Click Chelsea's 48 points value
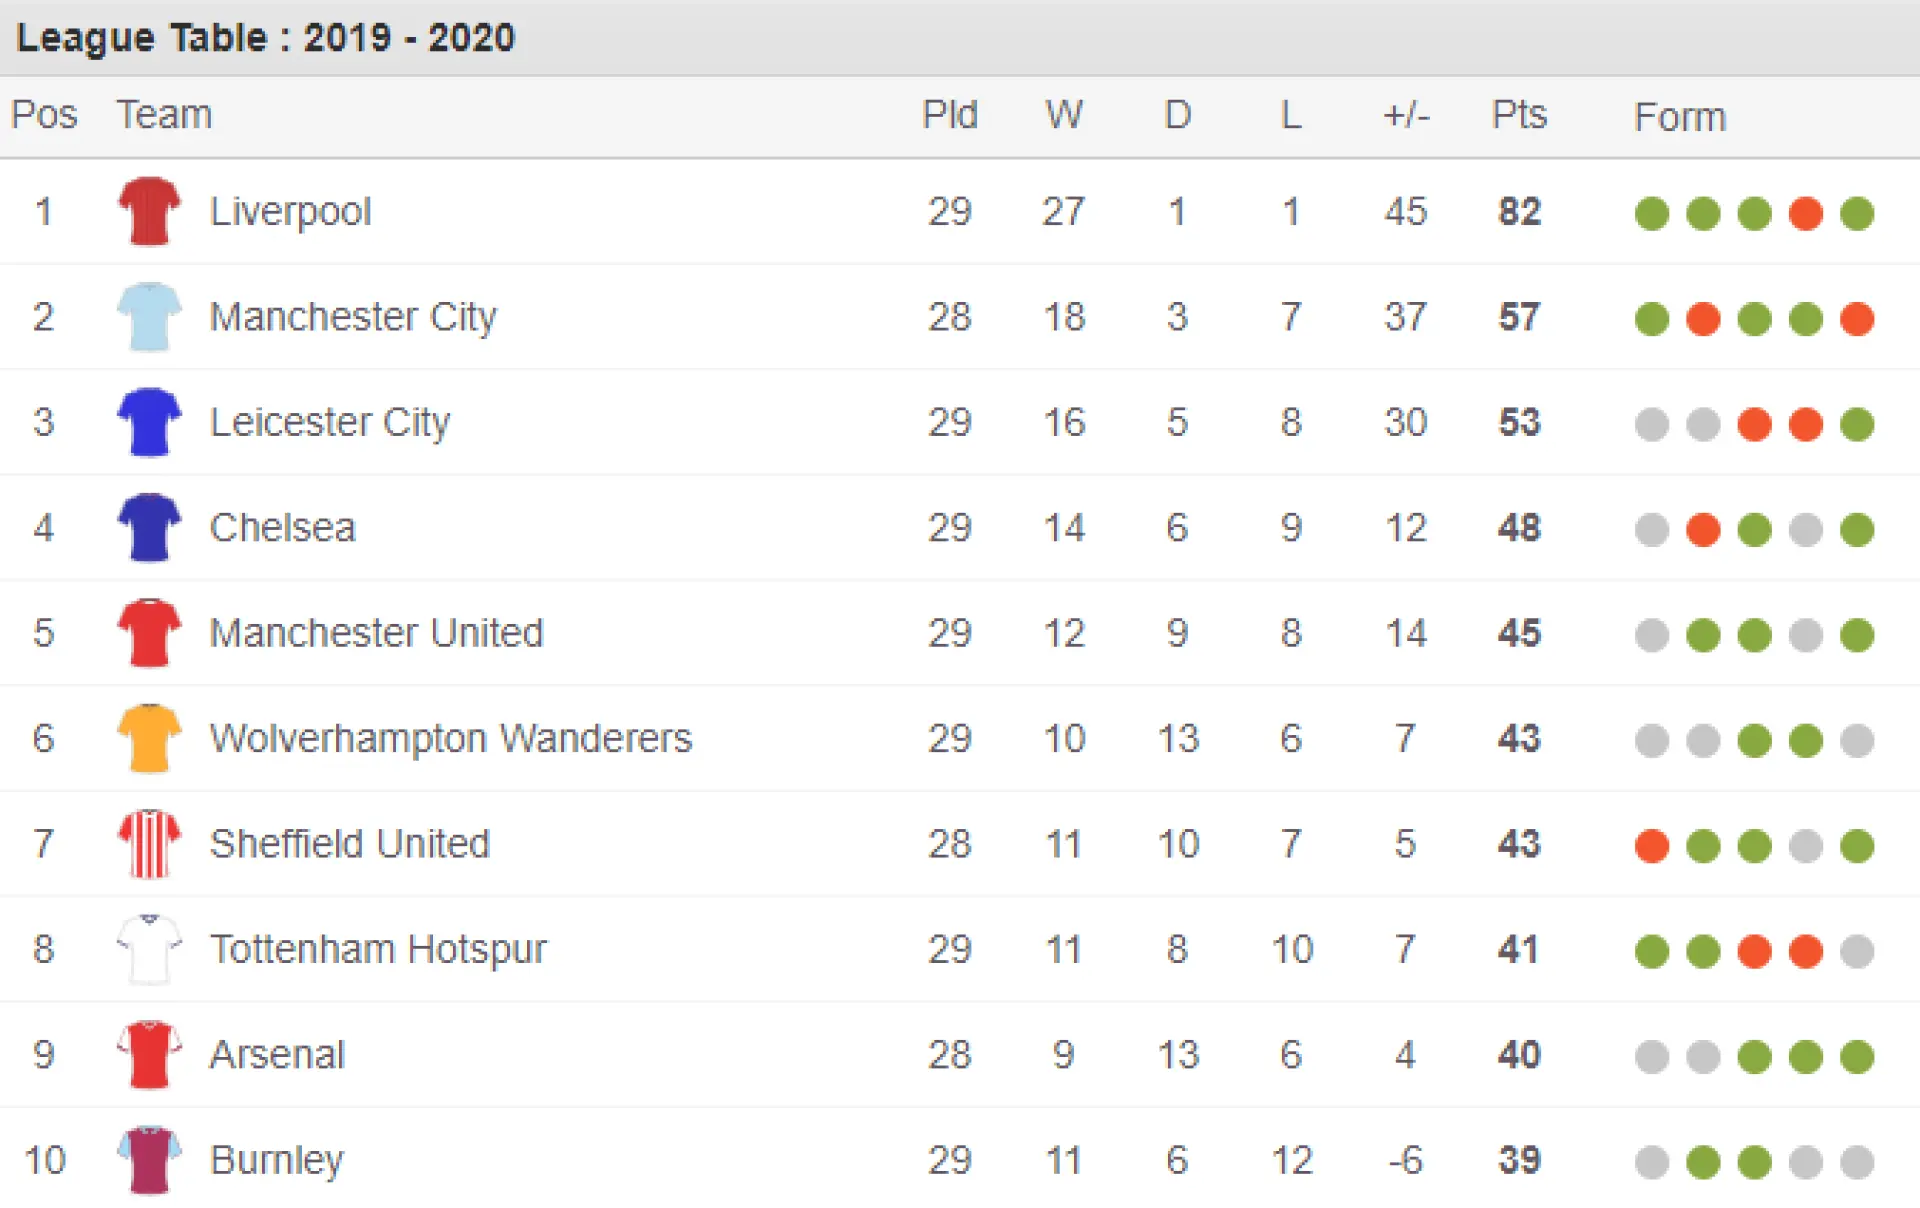1920x1208 pixels. (x=1519, y=528)
